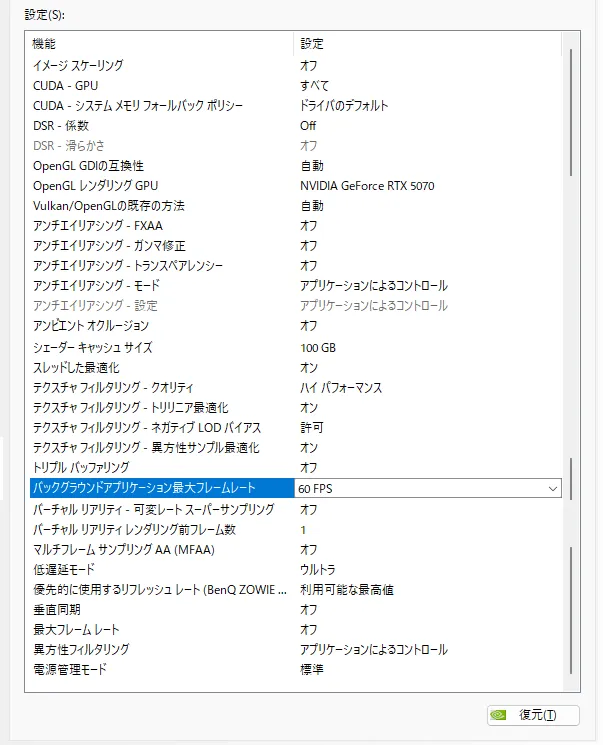Select the 垂直同期 row
The height and width of the screenshot is (745, 603).
(x=296, y=610)
